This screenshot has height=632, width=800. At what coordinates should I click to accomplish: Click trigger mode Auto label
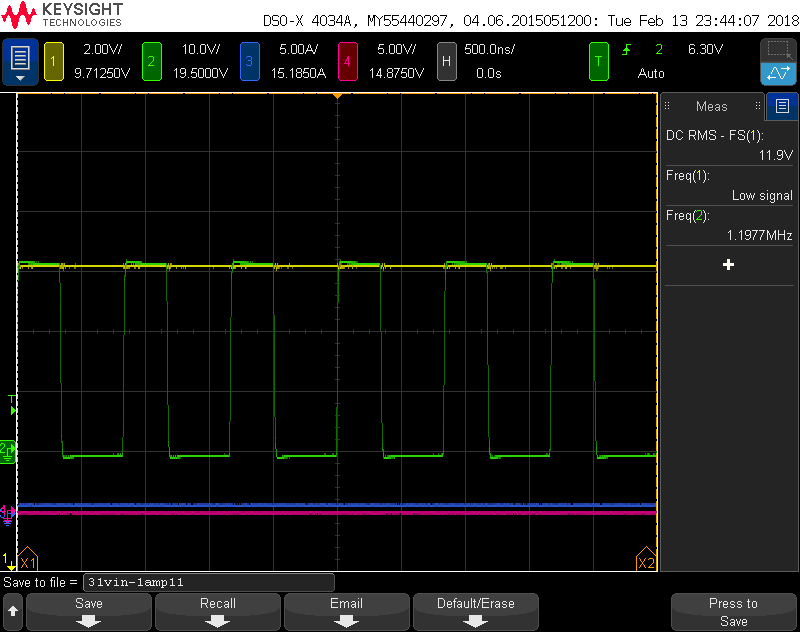[x=651, y=73]
